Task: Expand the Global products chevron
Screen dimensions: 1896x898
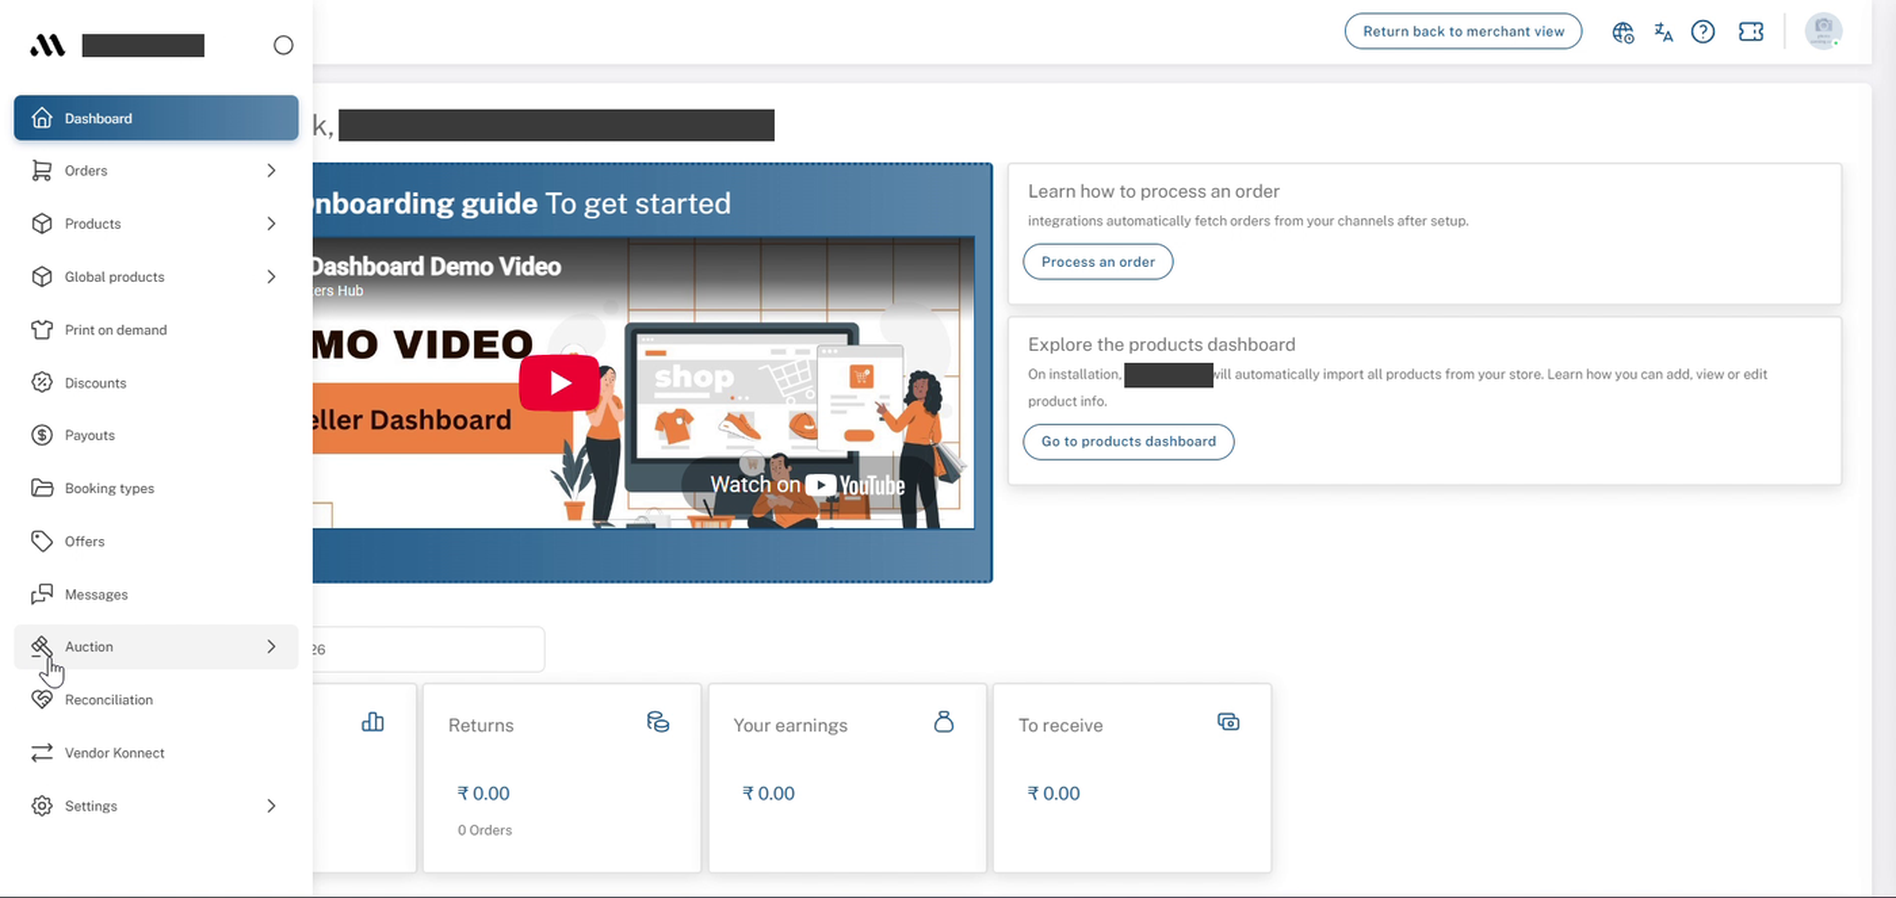Action: click(x=271, y=277)
